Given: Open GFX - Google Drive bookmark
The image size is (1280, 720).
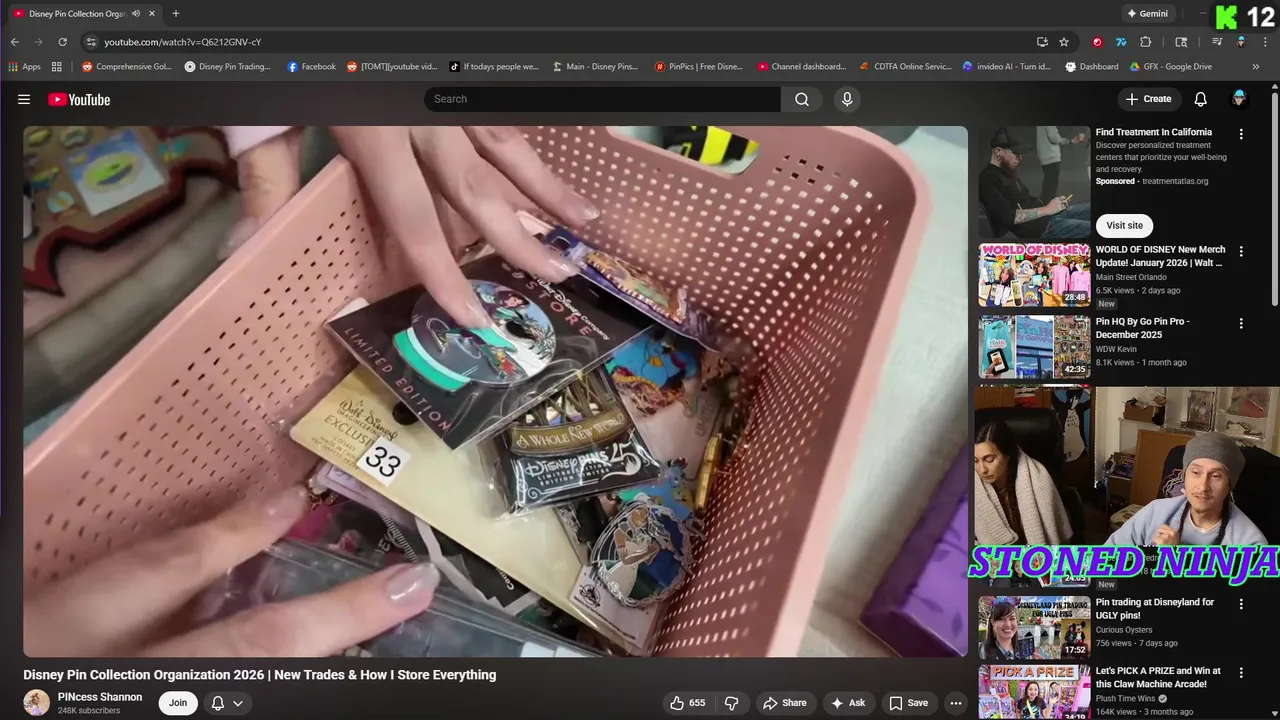Looking at the screenshot, I should [1171, 67].
